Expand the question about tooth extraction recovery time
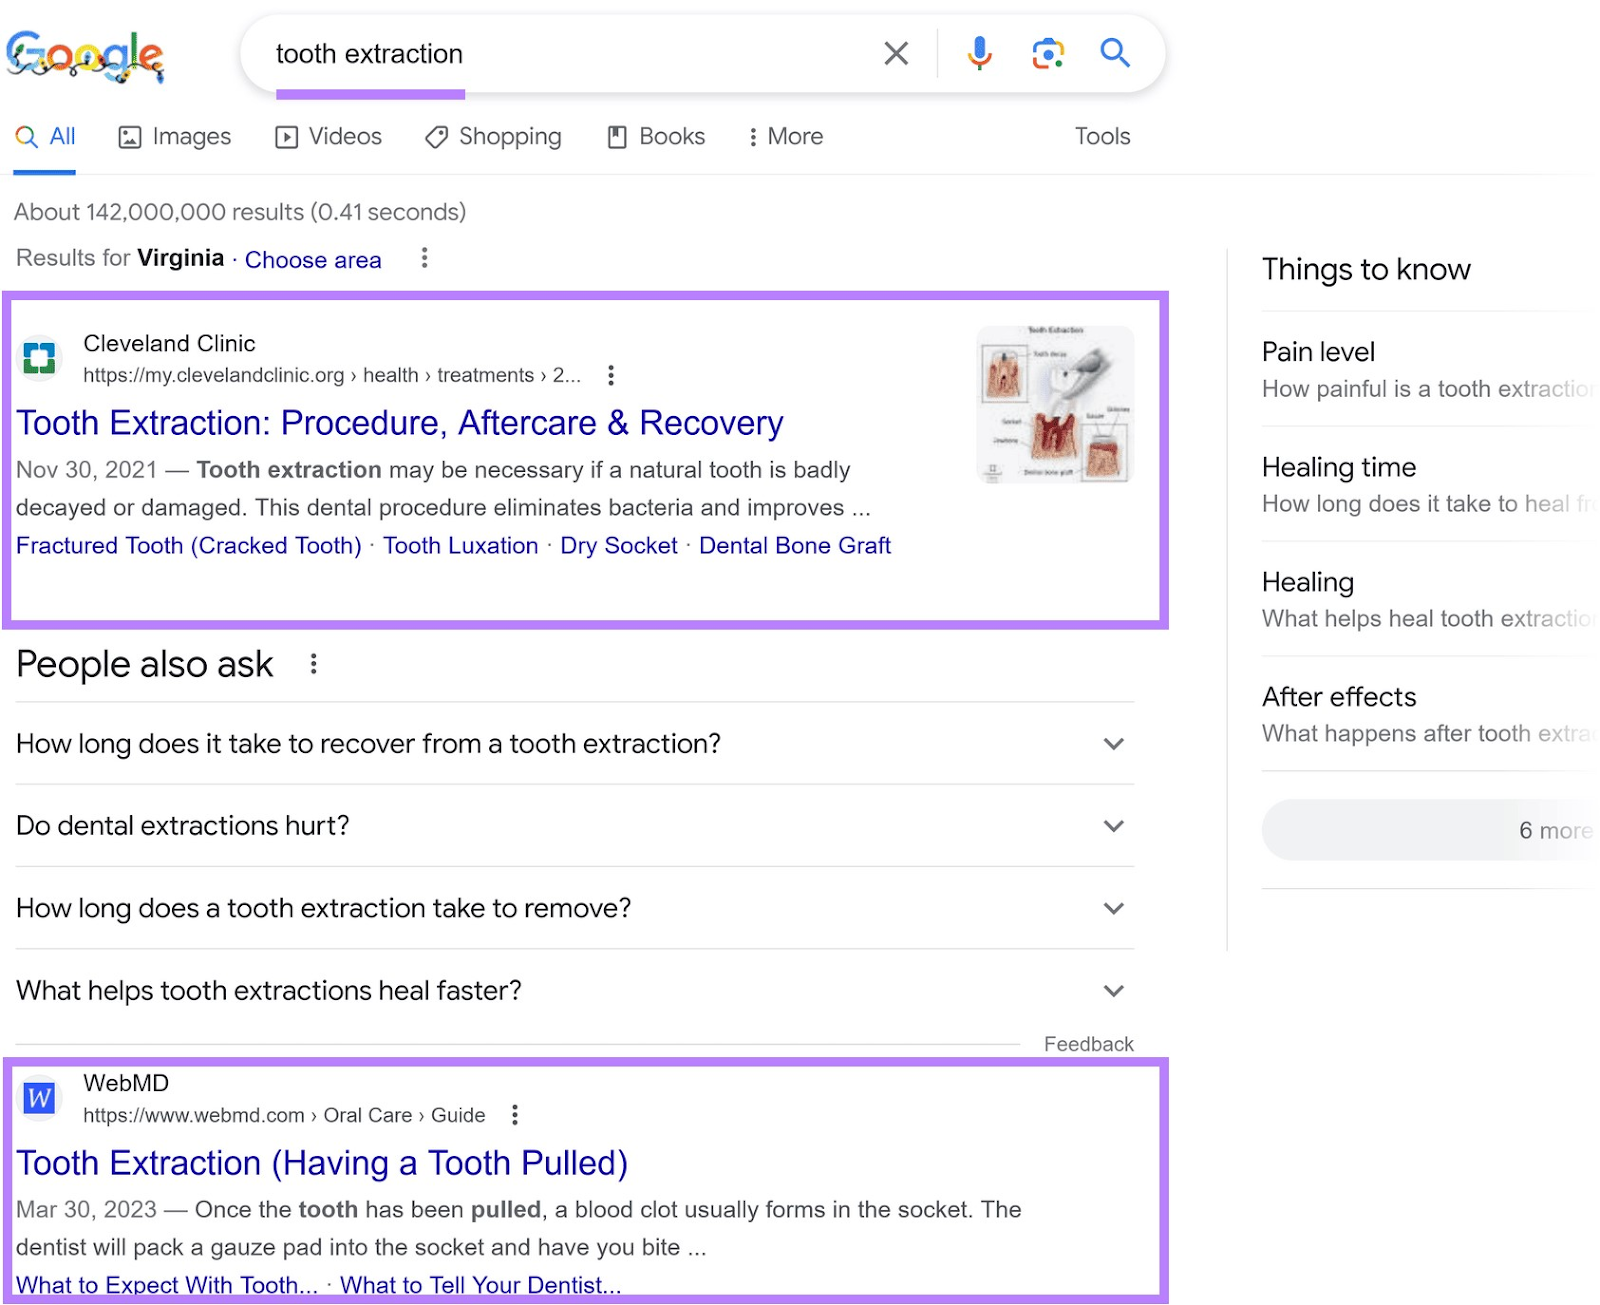The width and height of the screenshot is (1600, 1305). (1112, 744)
